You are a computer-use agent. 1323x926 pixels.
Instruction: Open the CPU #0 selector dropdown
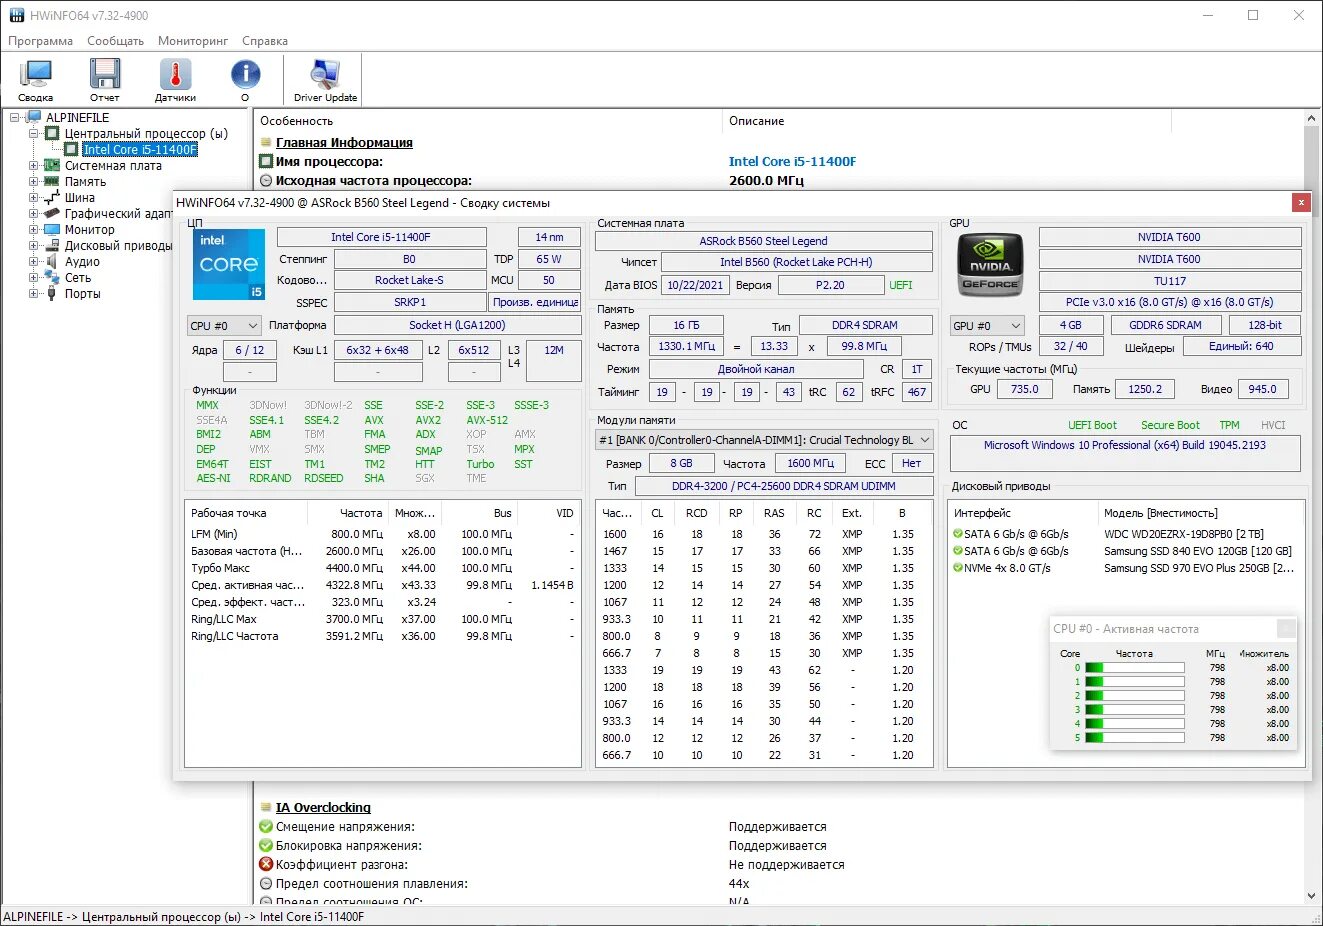click(x=224, y=326)
